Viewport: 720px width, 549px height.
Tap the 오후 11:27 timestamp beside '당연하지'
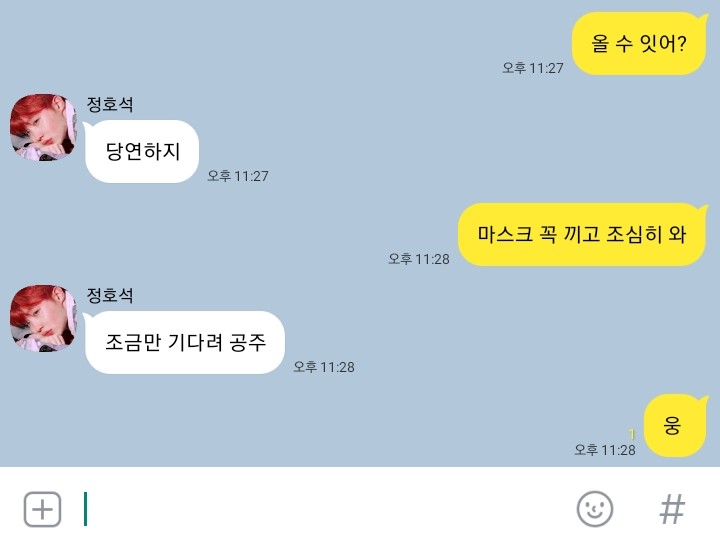(238, 176)
